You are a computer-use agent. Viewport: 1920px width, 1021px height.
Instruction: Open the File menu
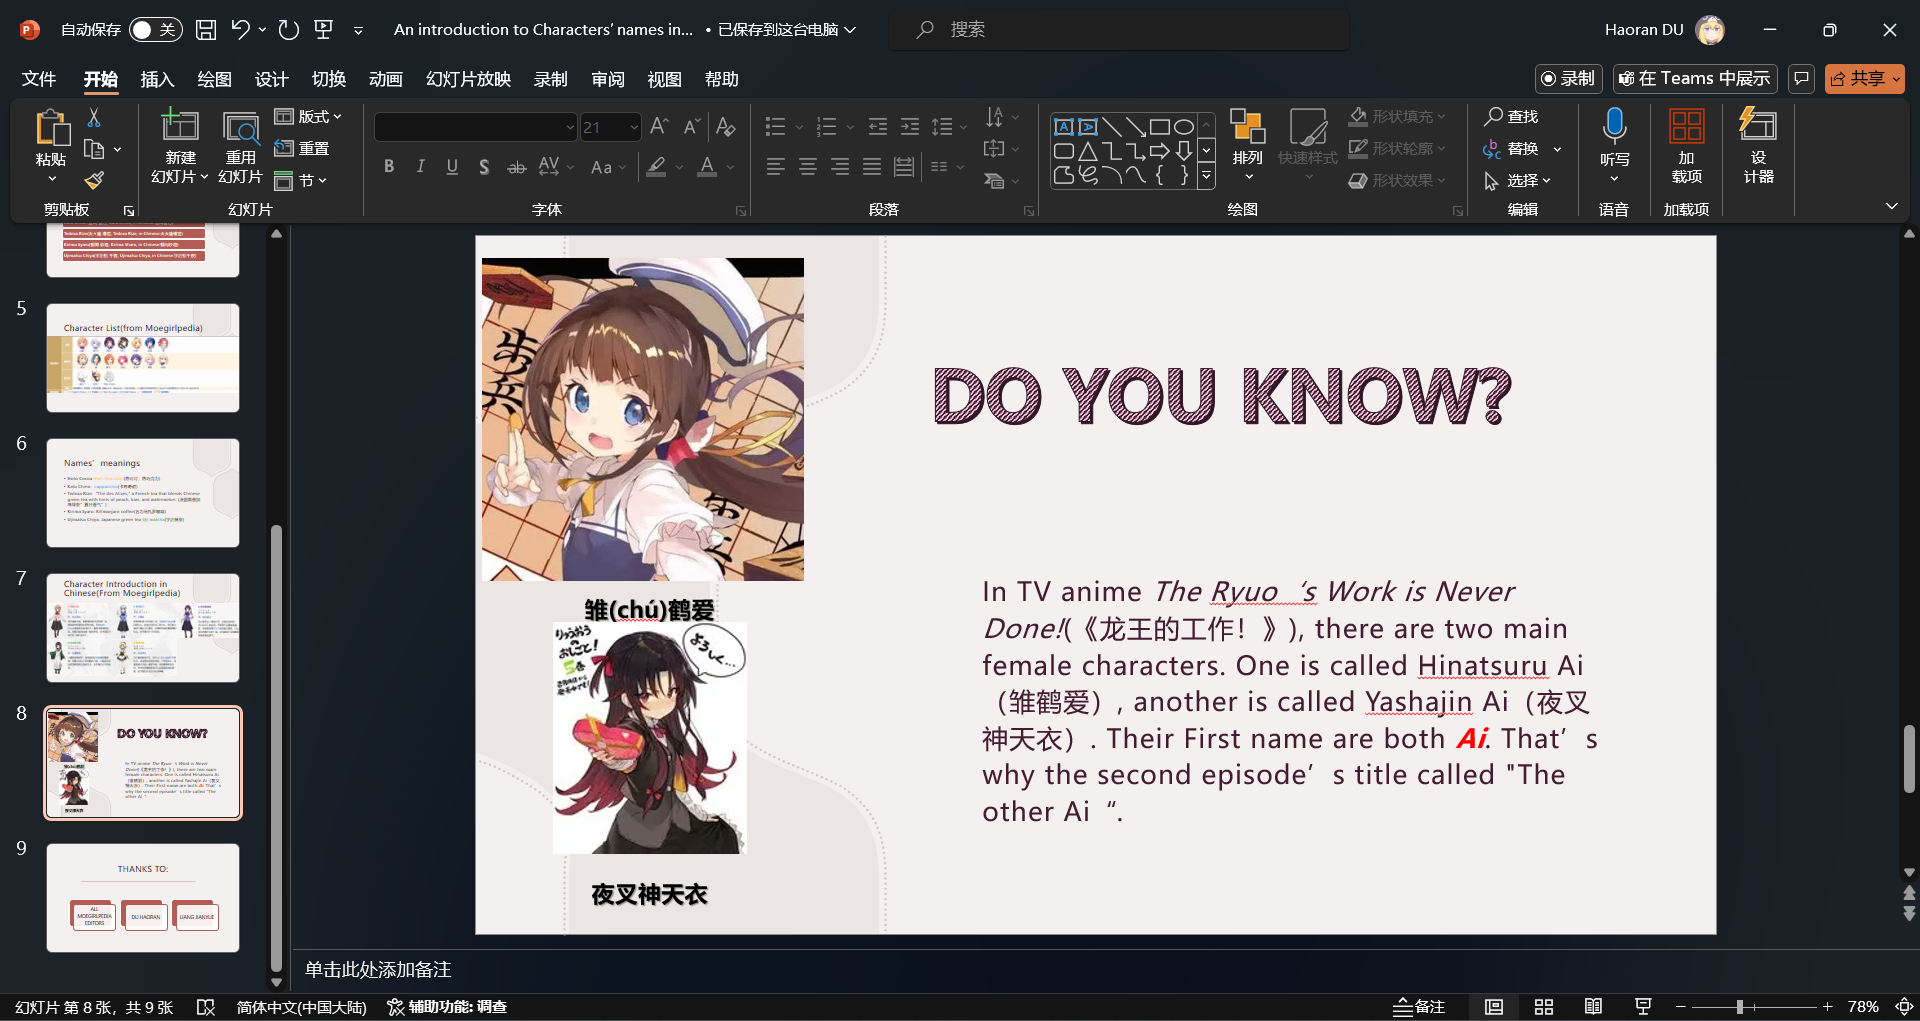(x=39, y=79)
